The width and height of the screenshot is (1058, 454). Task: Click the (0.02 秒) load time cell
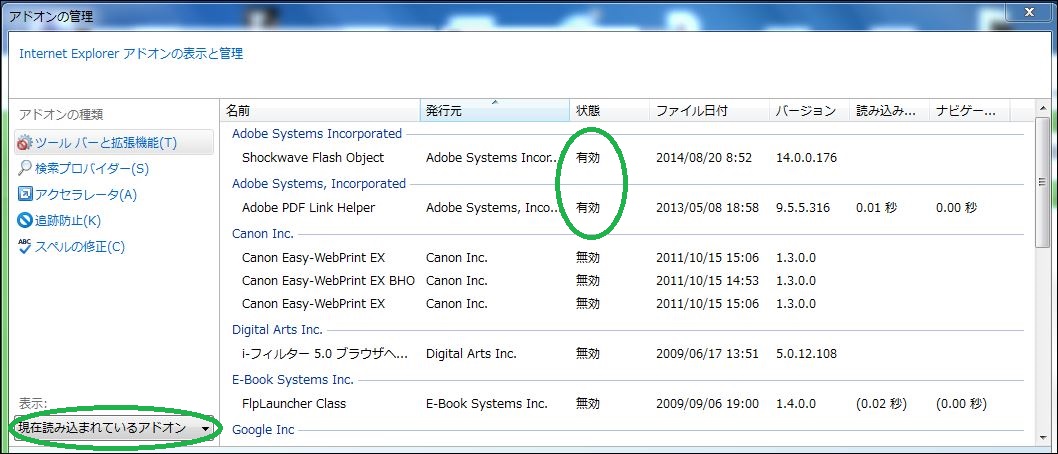click(x=881, y=404)
